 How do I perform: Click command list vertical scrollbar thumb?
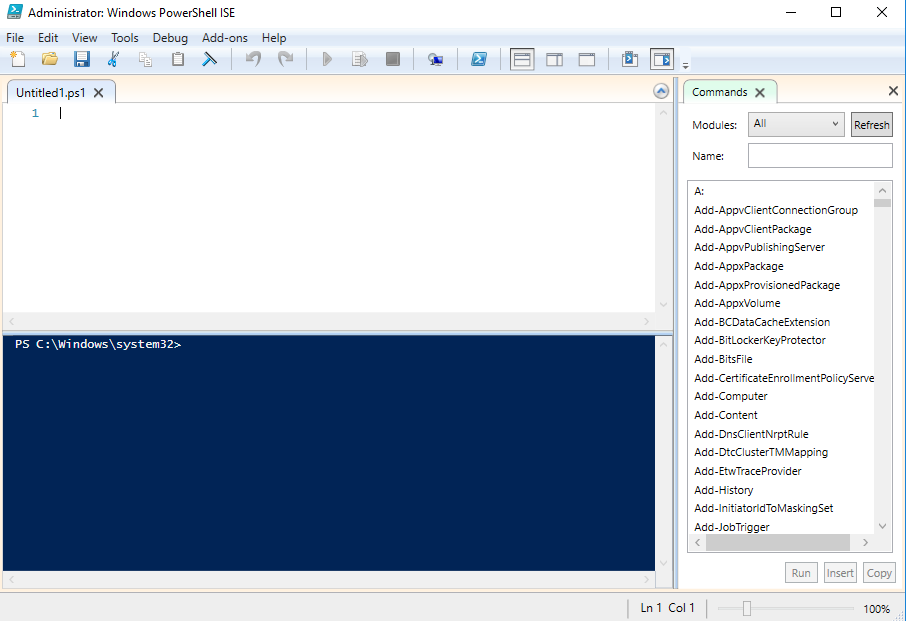coord(882,203)
